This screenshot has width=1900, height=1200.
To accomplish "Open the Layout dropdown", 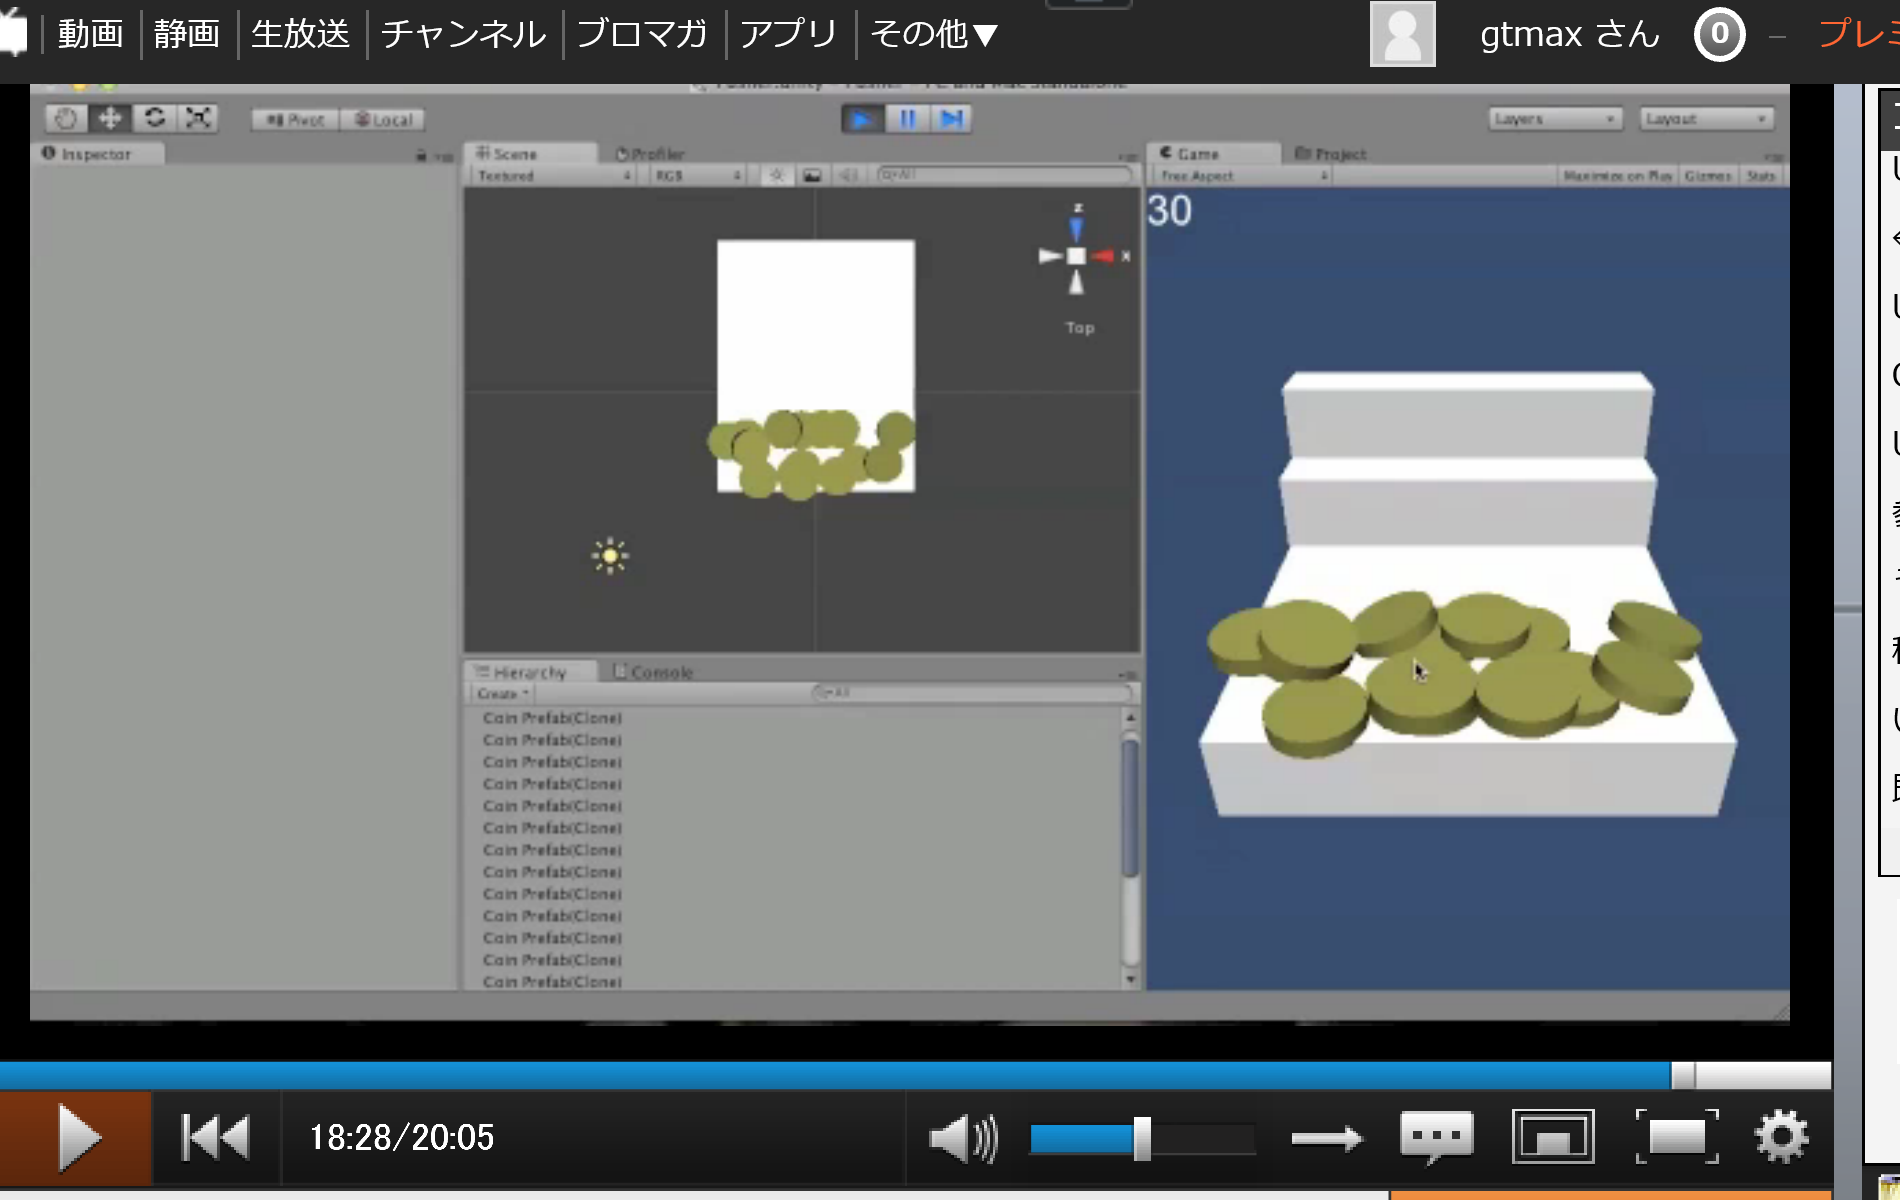I will click(1705, 118).
